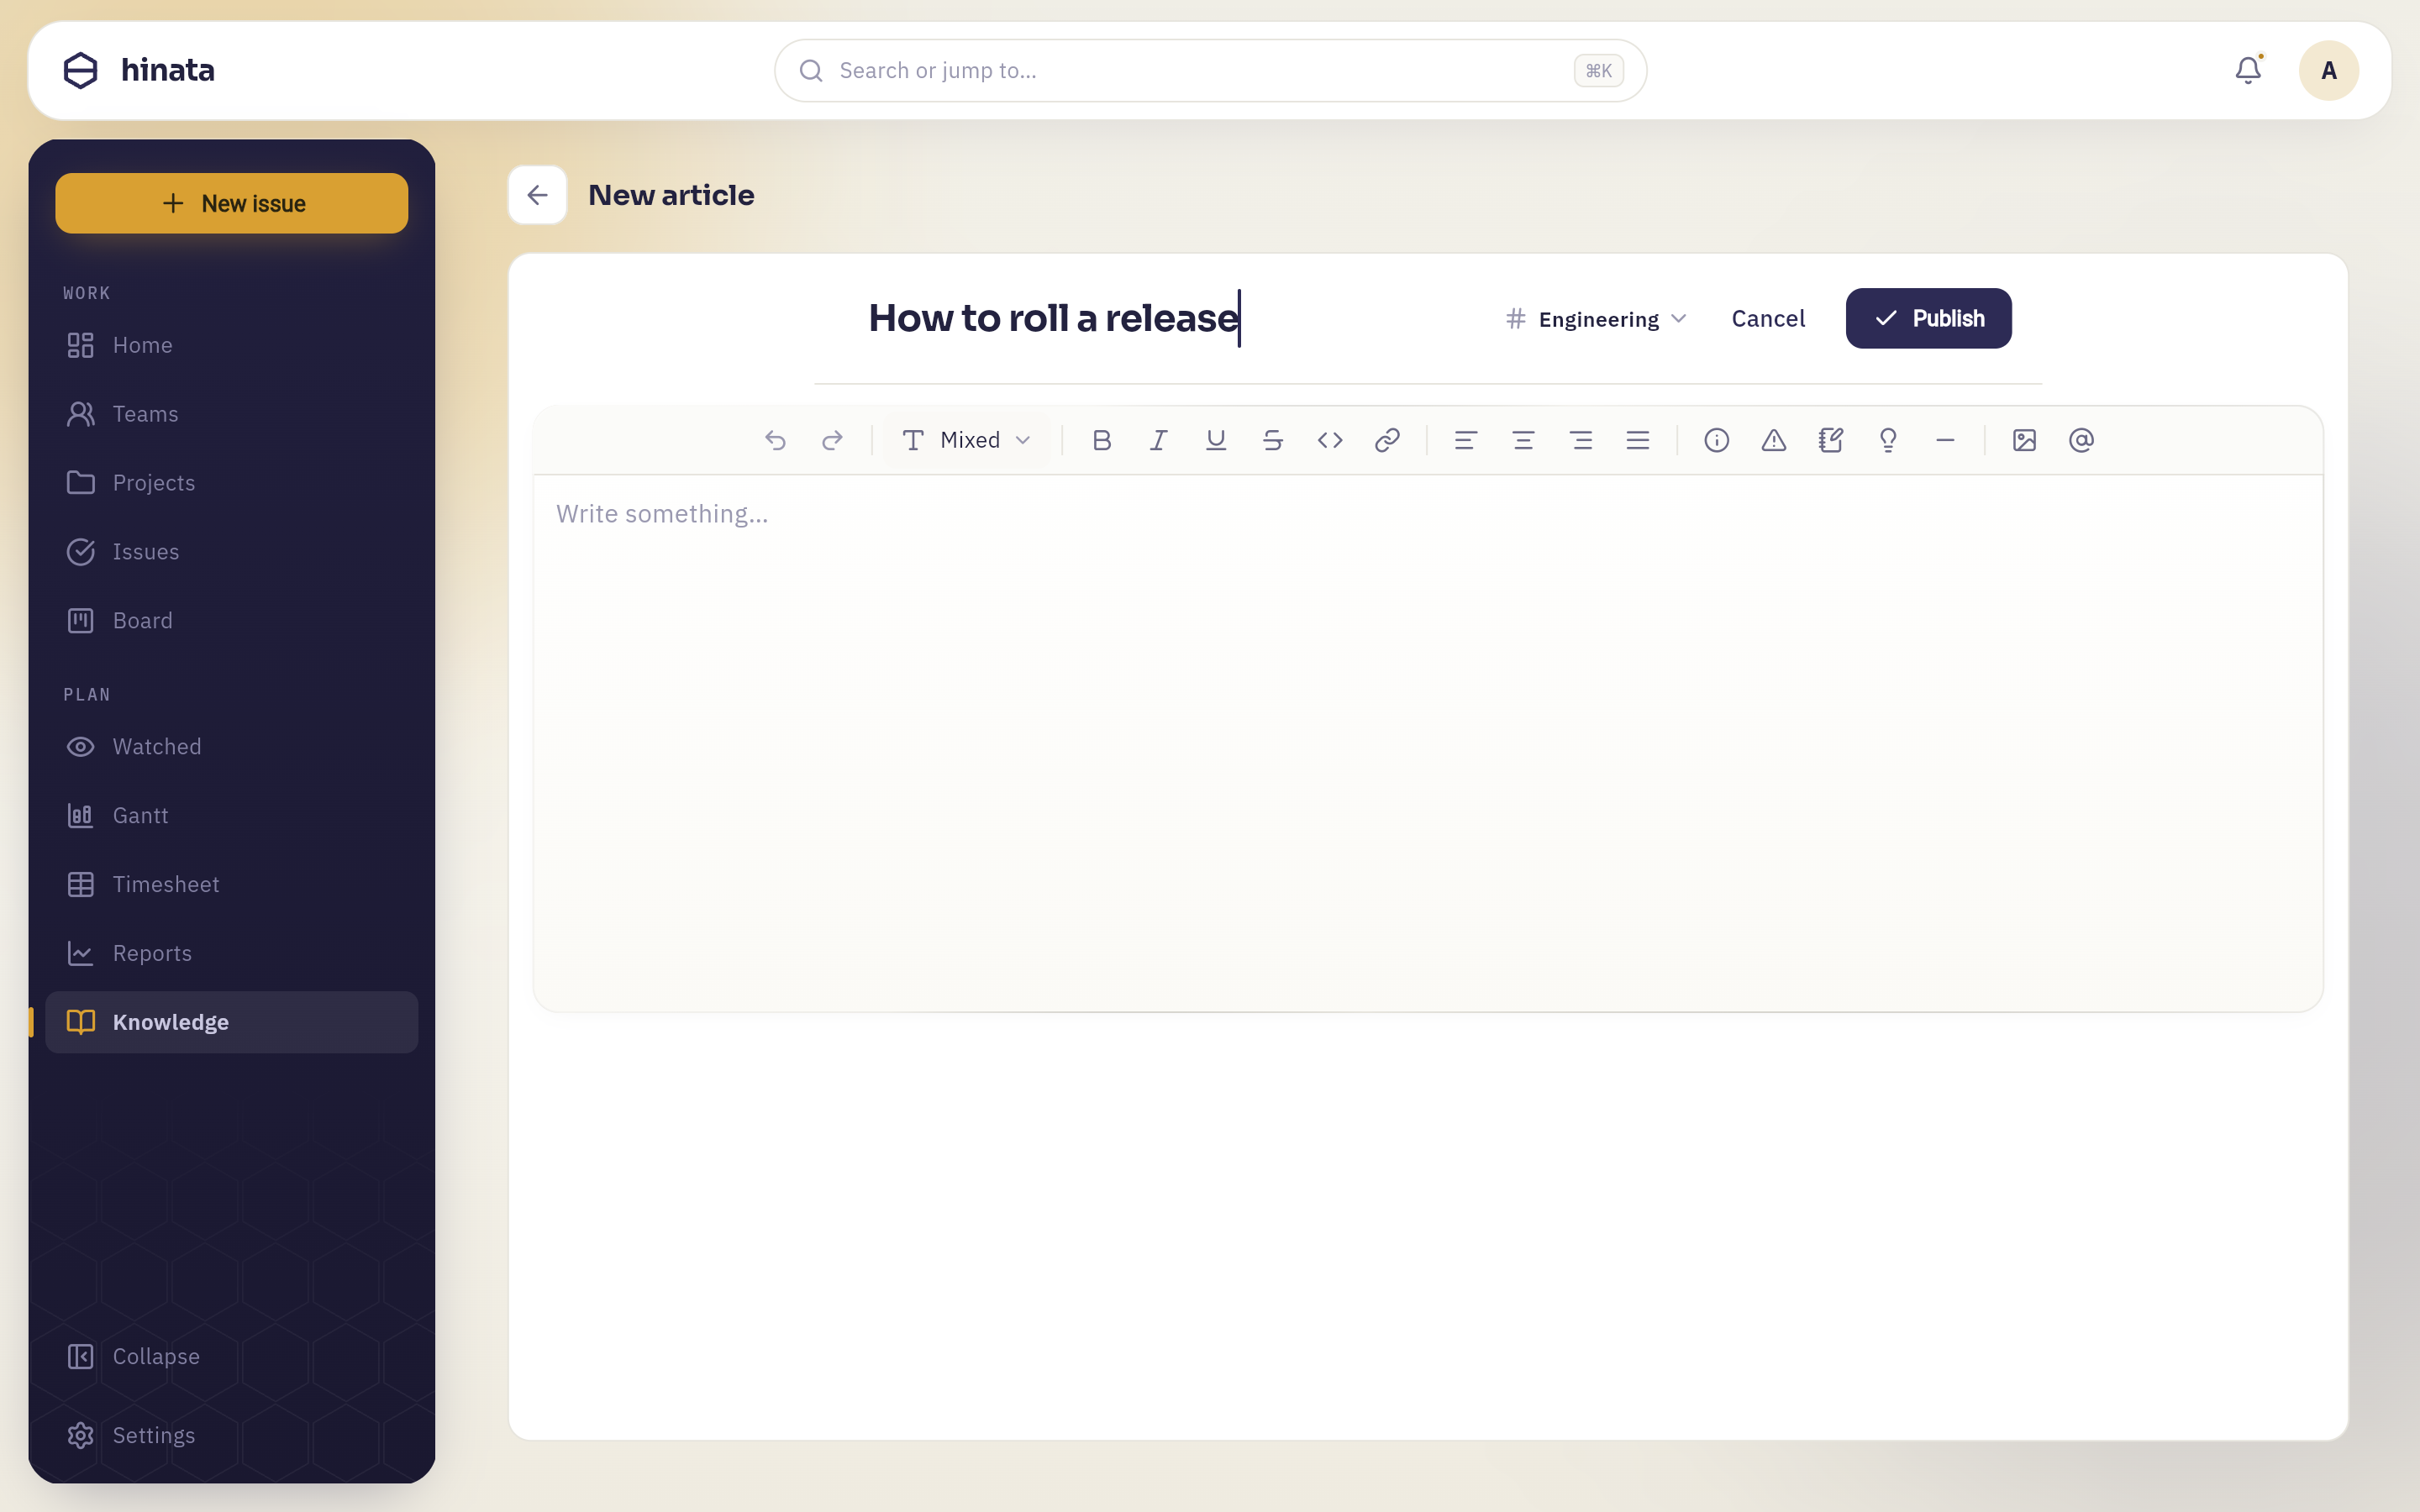Image resolution: width=2420 pixels, height=1512 pixels.
Task: Click the redo arrow in editor toolbar
Action: coord(832,440)
